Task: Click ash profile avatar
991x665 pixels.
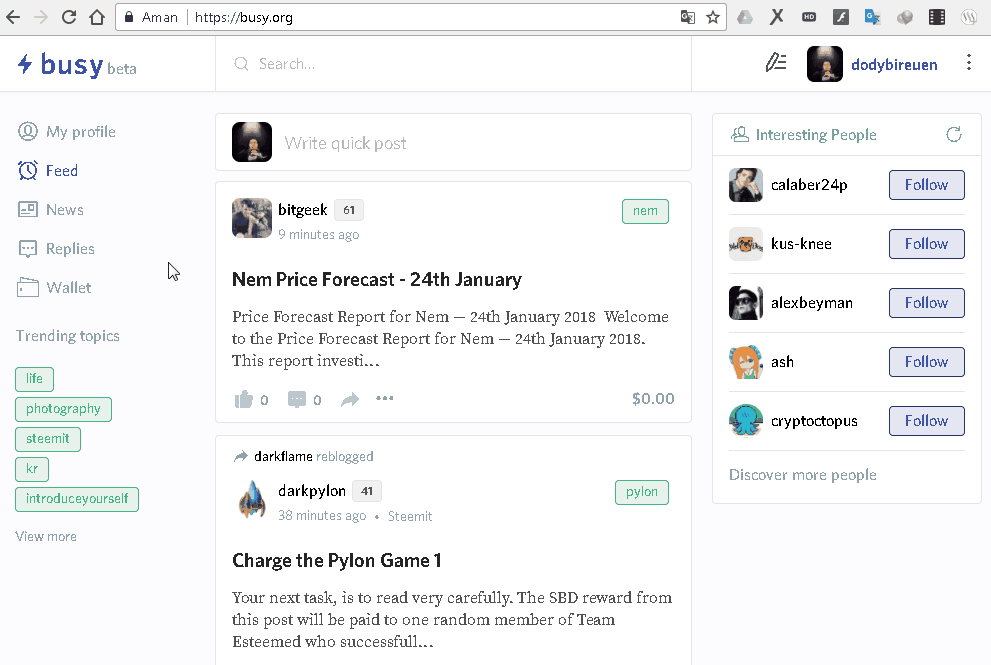Action: [x=746, y=362]
